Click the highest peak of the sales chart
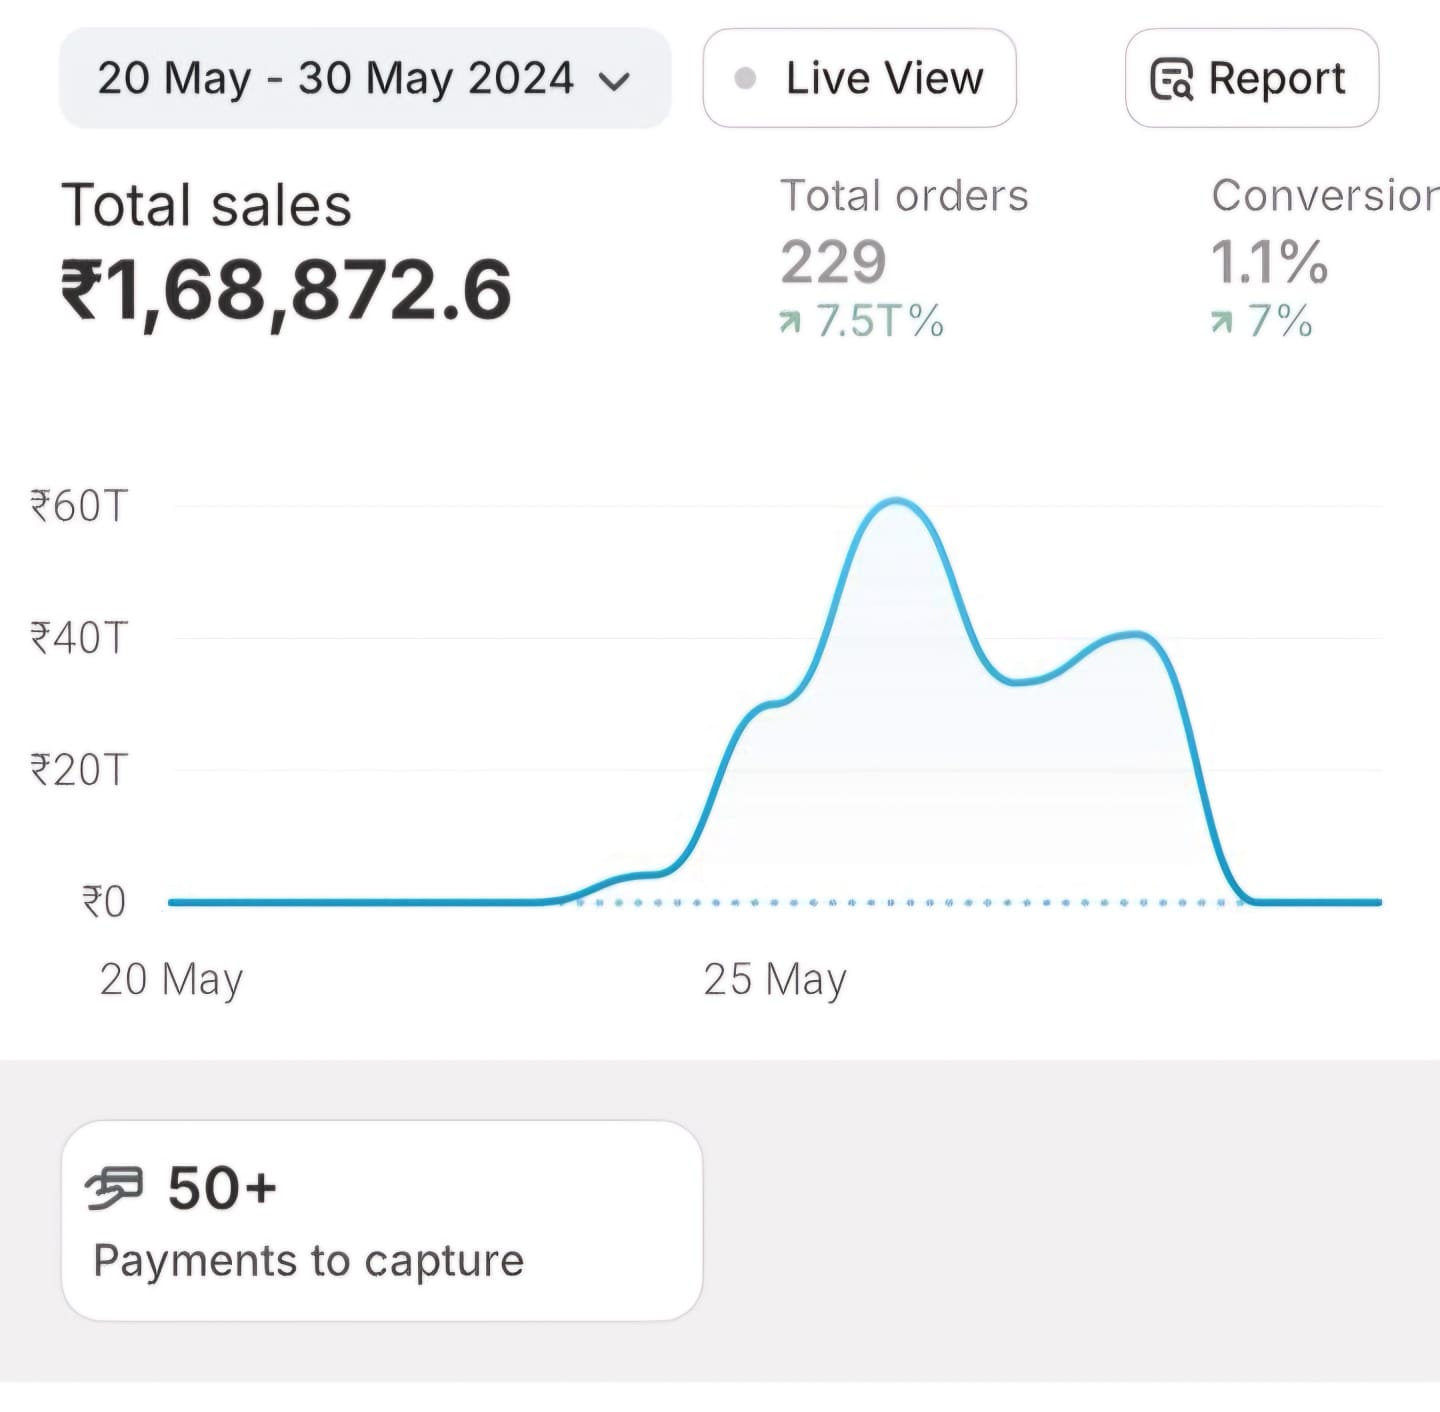 tap(895, 501)
